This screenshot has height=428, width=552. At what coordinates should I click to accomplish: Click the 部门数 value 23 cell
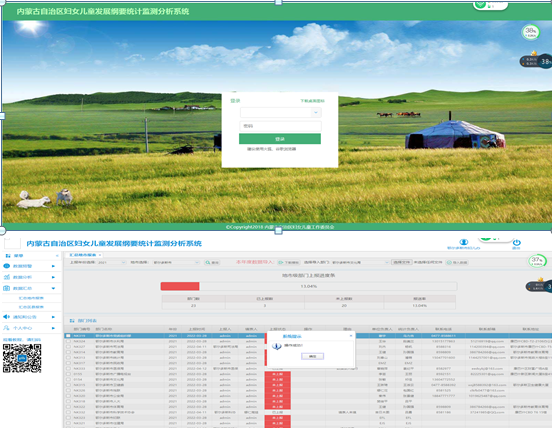pos(193,306)
